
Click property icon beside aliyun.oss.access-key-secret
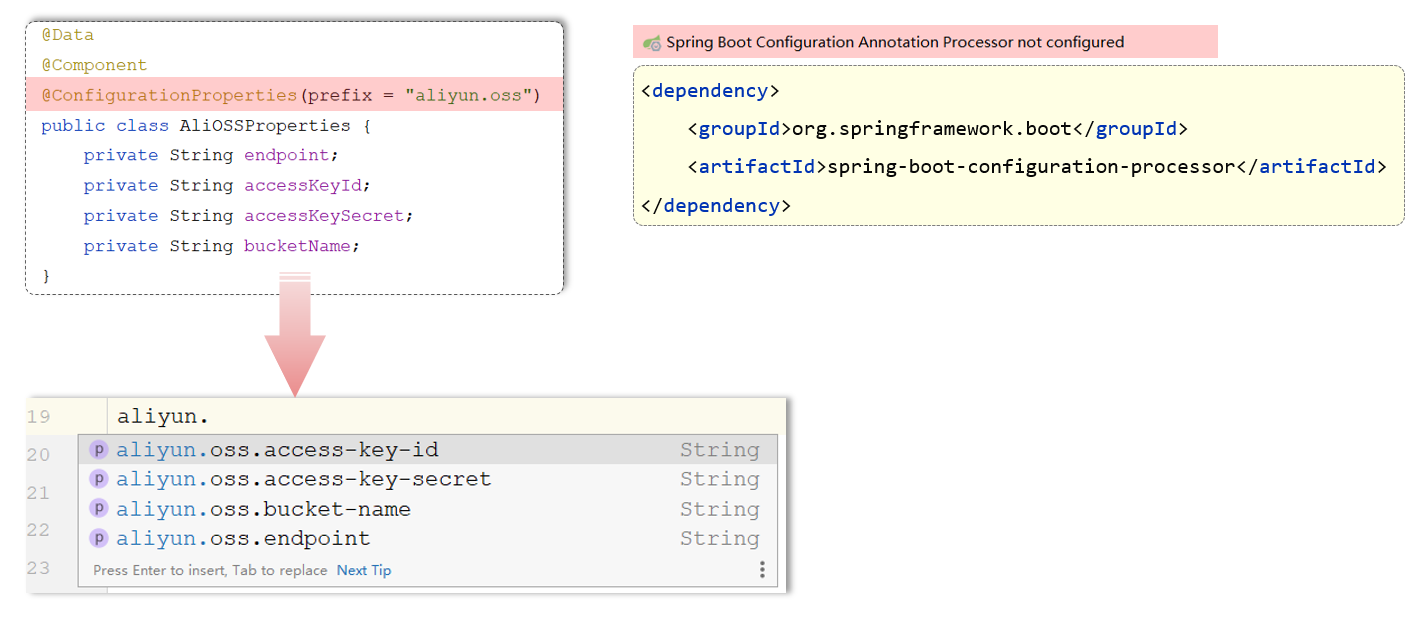click(x=98, y=479)
